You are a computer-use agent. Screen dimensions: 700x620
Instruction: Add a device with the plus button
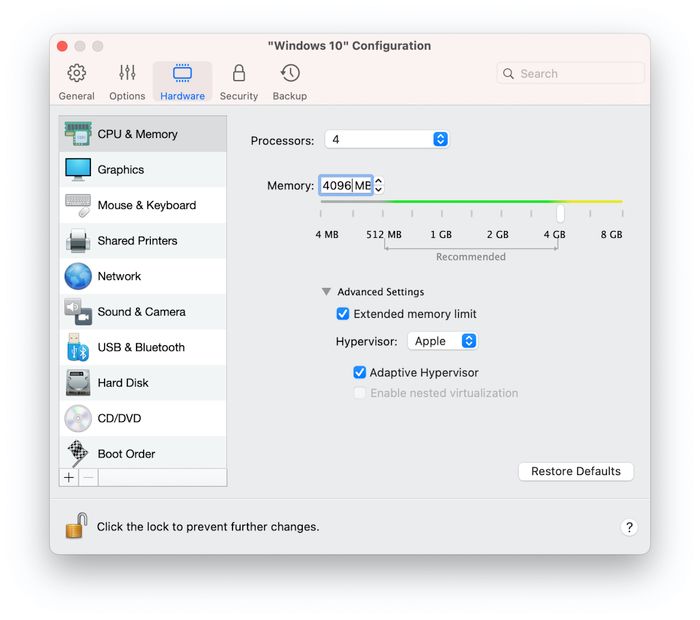pos(69,477)
